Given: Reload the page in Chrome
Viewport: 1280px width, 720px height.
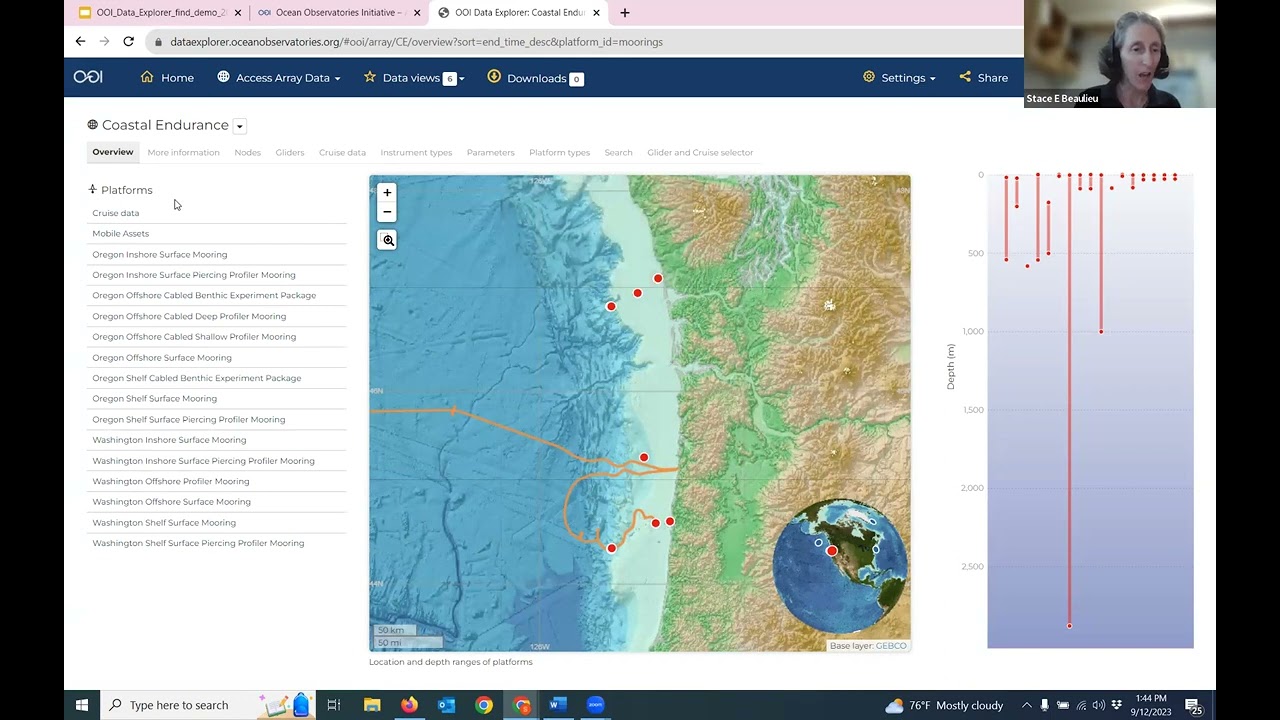Looking at the screenshot, I should [128, 42].
